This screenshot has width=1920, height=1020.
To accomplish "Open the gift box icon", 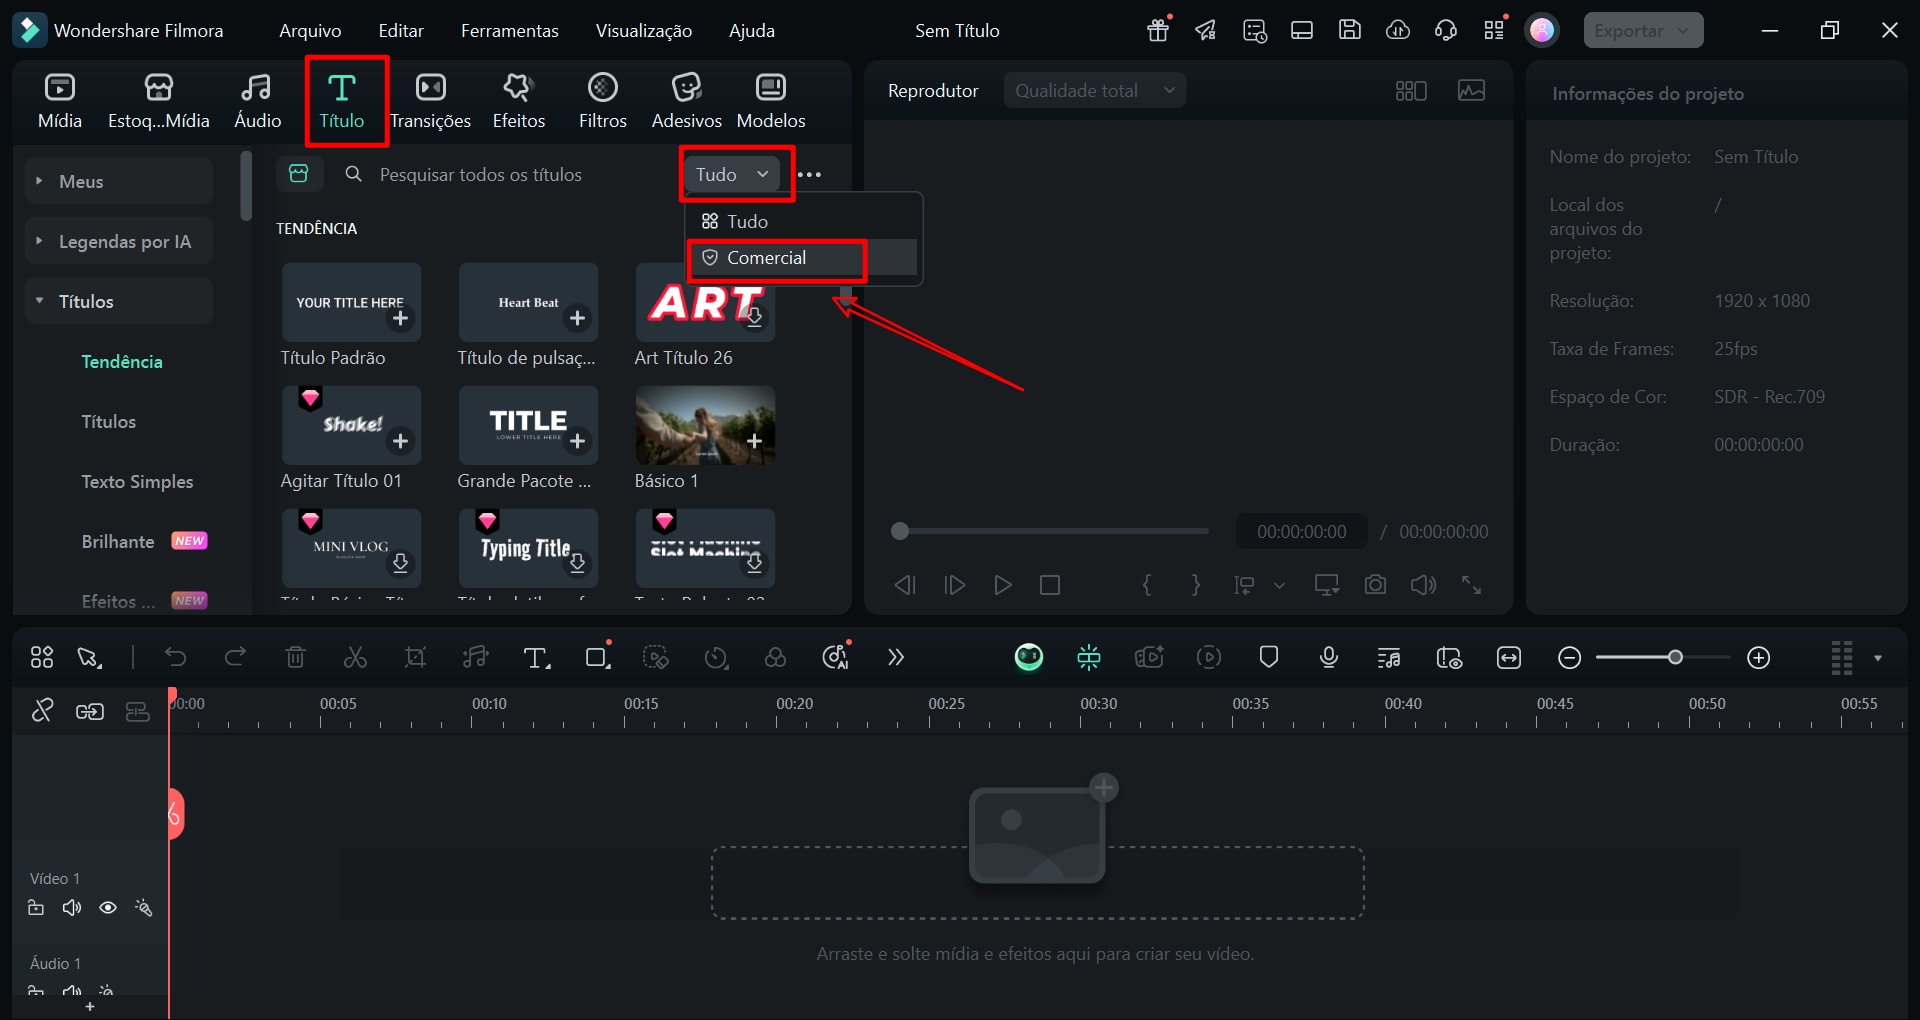I will [x=1158, y=30].
